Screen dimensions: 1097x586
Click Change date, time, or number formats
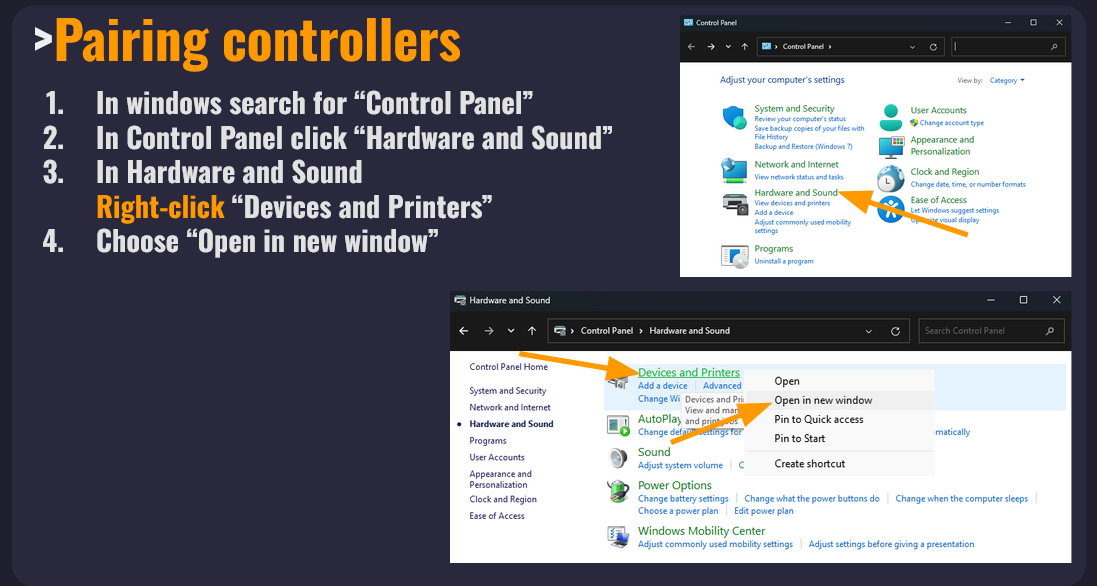(x=968, y=185)
